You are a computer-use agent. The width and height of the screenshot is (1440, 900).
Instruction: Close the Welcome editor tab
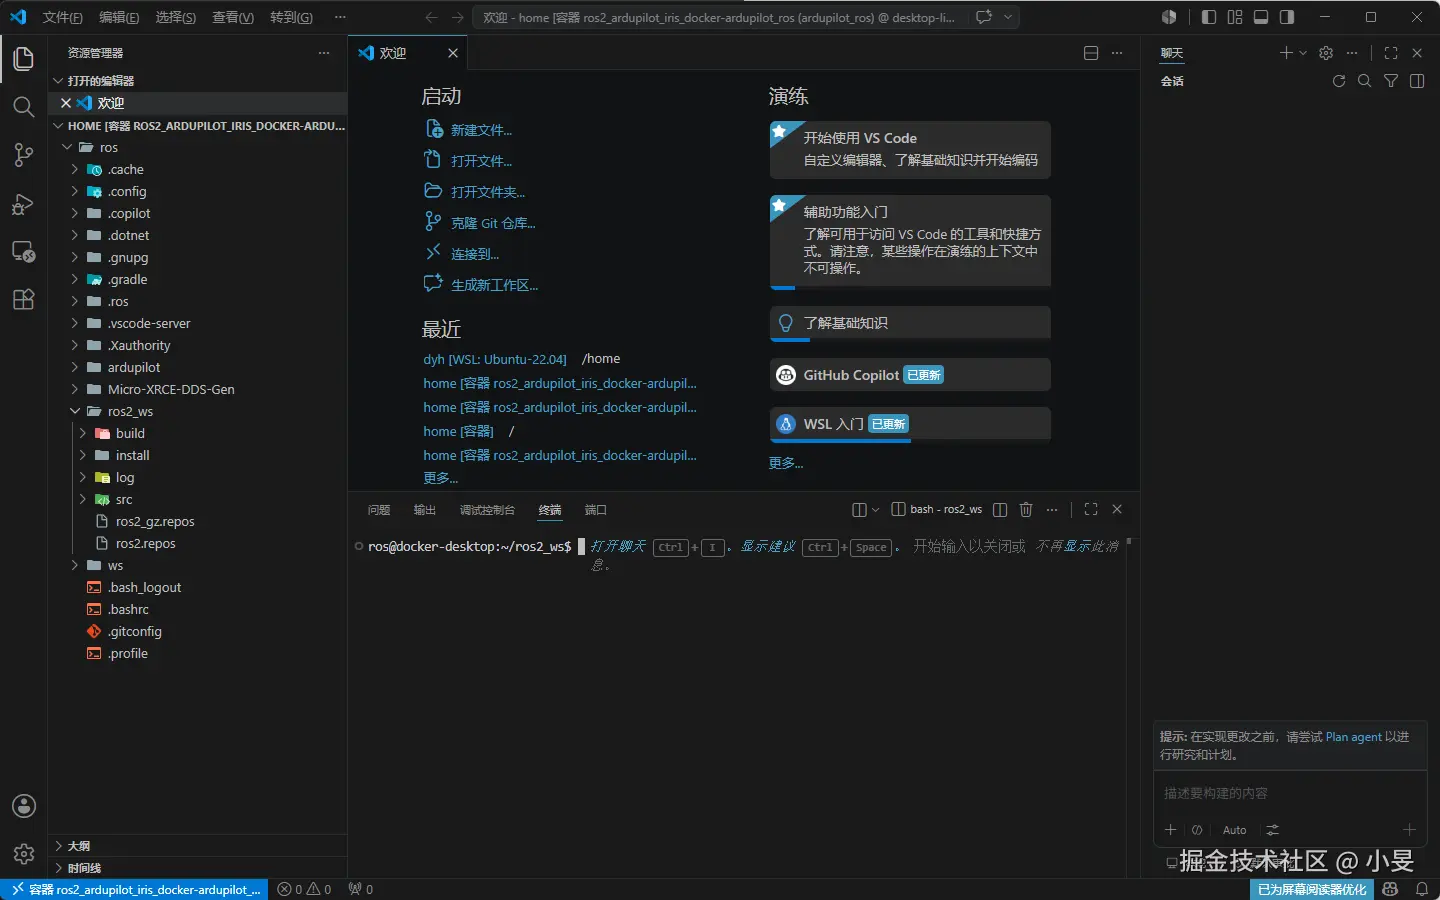click(453, 53)
